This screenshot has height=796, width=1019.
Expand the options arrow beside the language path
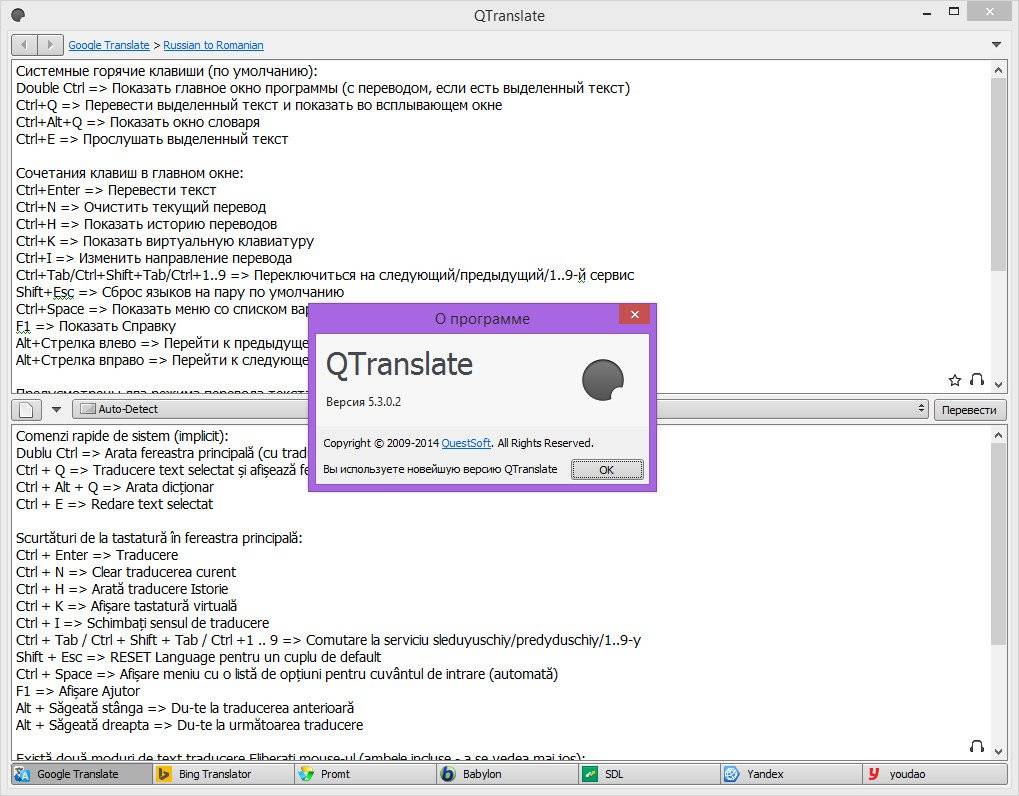pyautogui.click(x=996, y=45)
